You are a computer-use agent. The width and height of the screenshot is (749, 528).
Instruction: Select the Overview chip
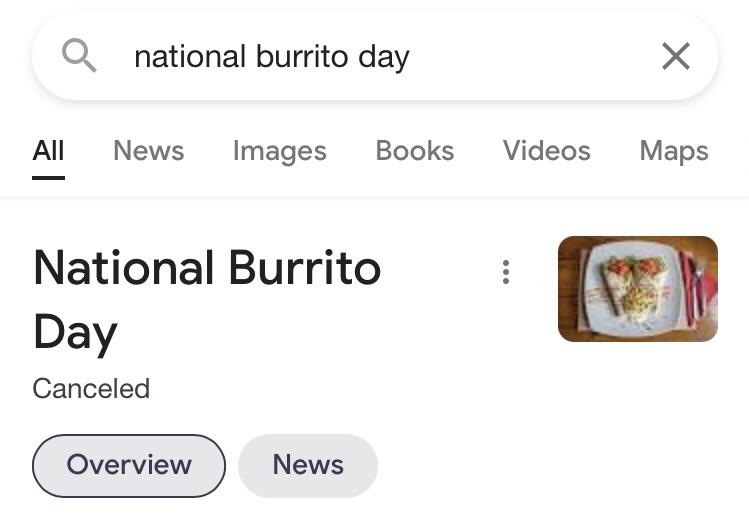coord(129,465)
